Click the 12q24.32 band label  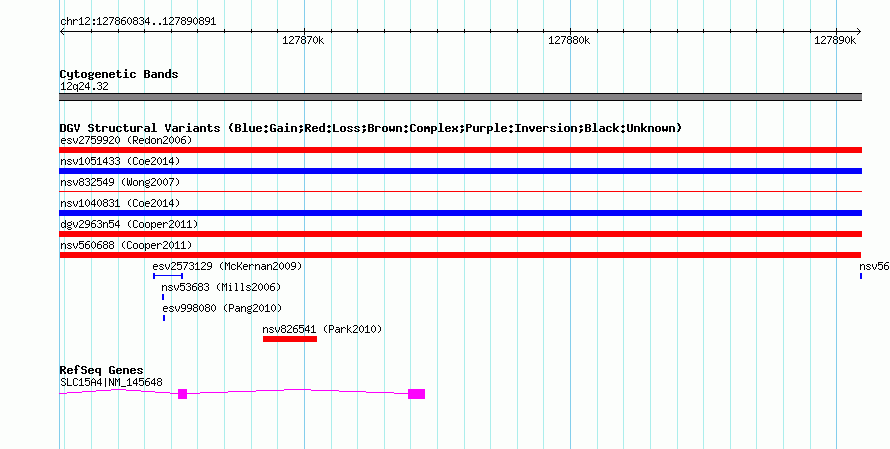84,86
